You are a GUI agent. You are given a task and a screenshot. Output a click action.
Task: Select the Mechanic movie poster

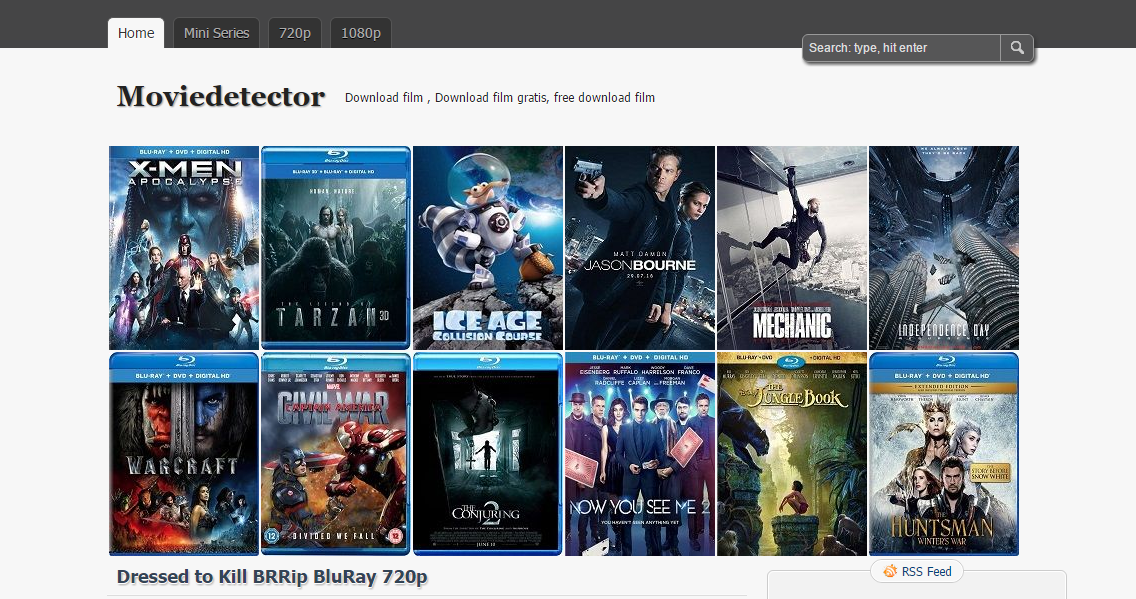click(792, 248)
